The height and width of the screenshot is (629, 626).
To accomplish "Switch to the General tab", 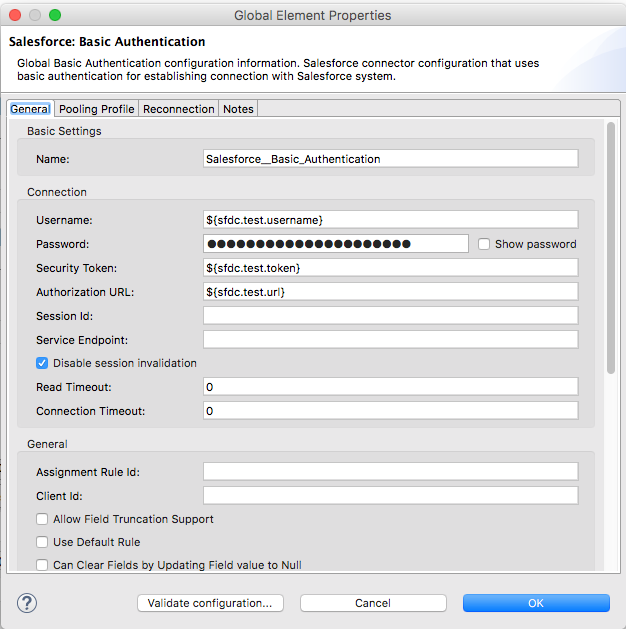I will (30, 109).
